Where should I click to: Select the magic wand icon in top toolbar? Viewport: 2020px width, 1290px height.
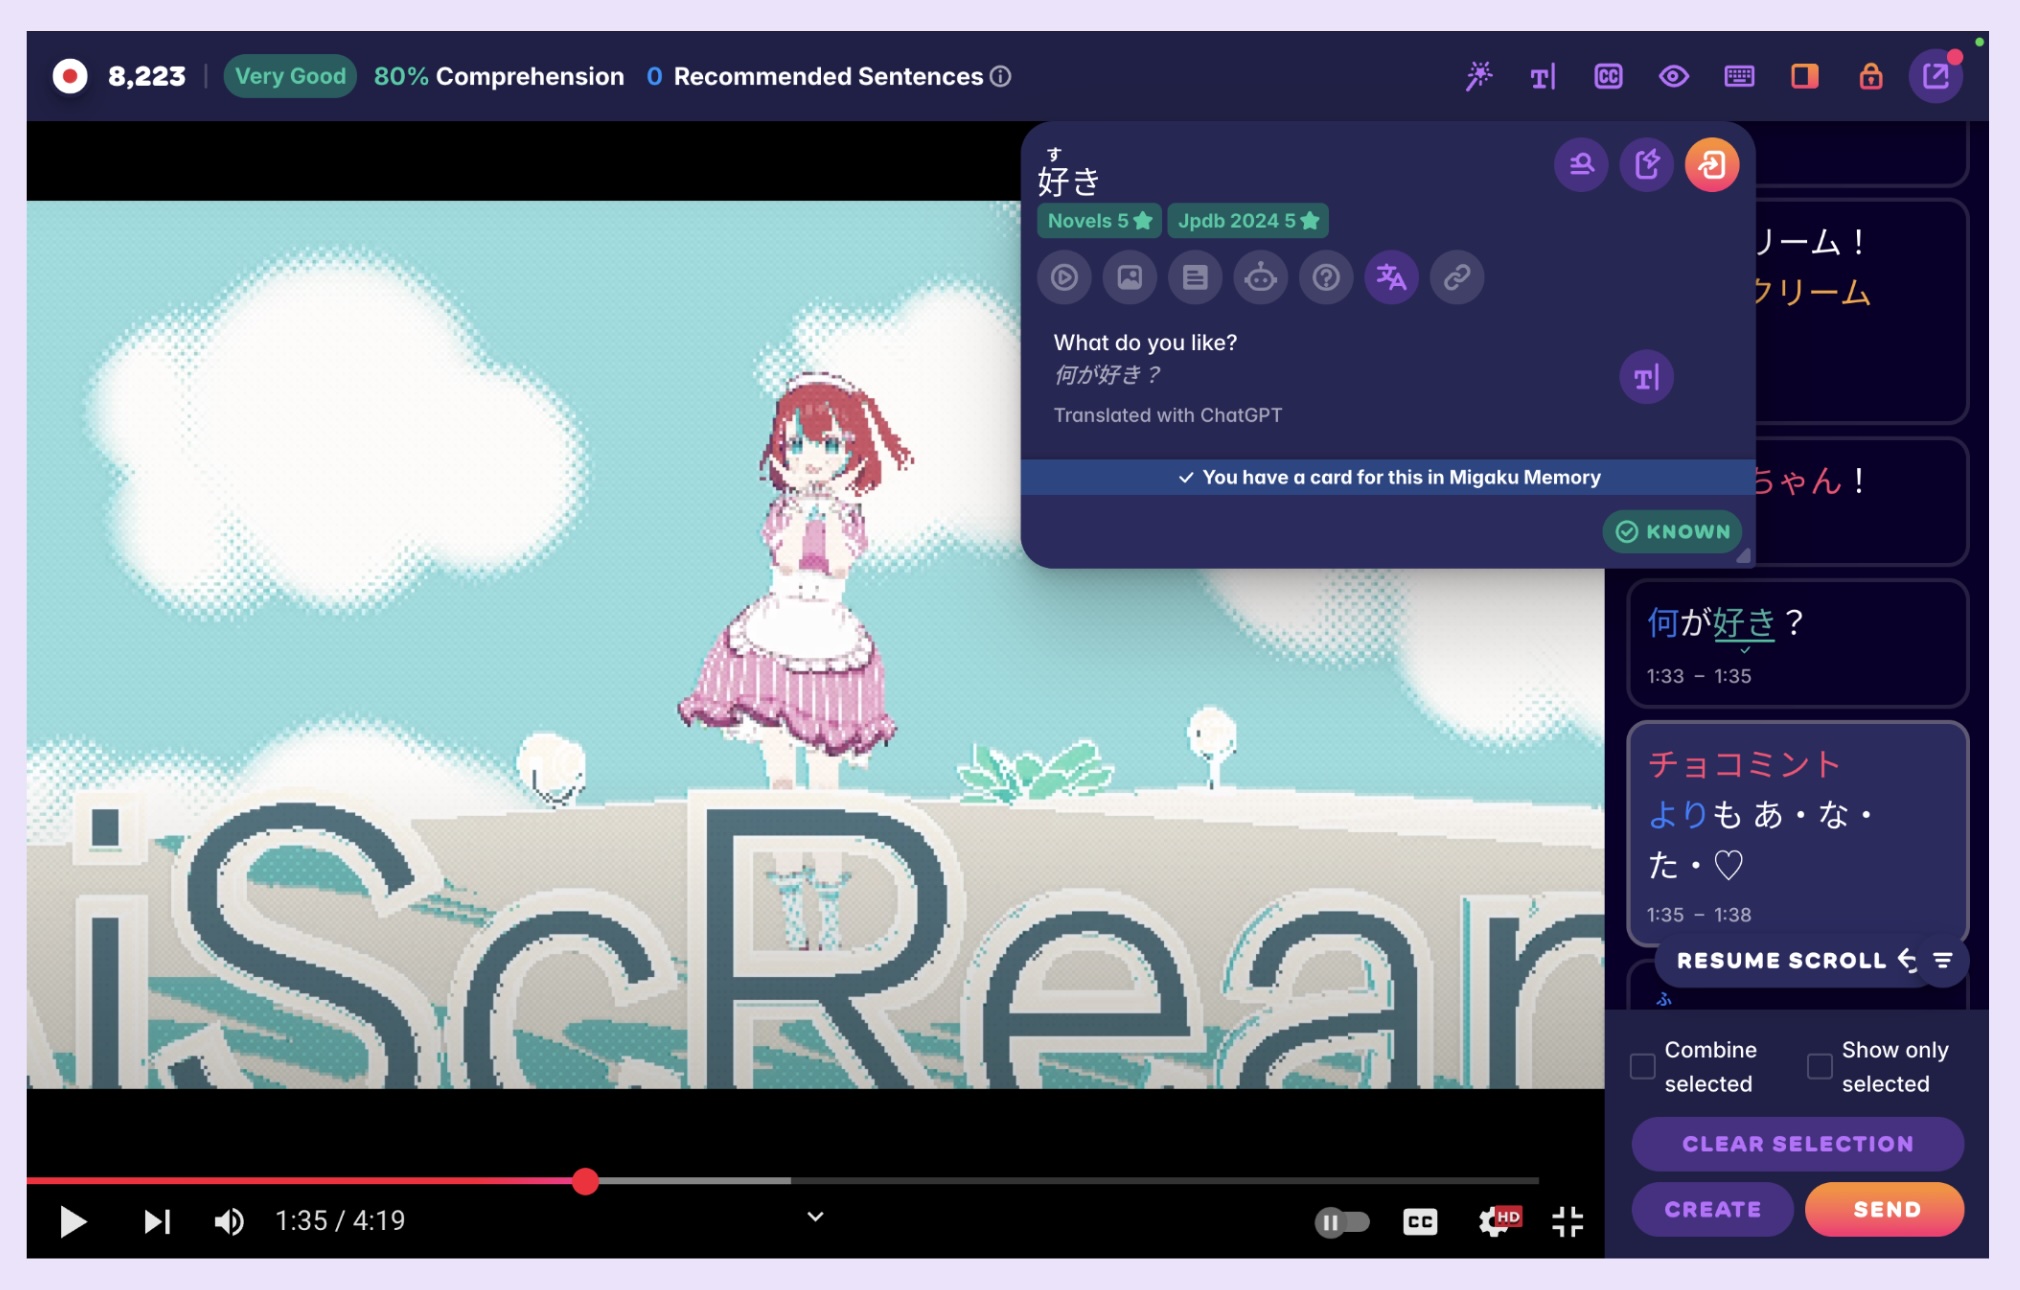[x=1479, y=76]
